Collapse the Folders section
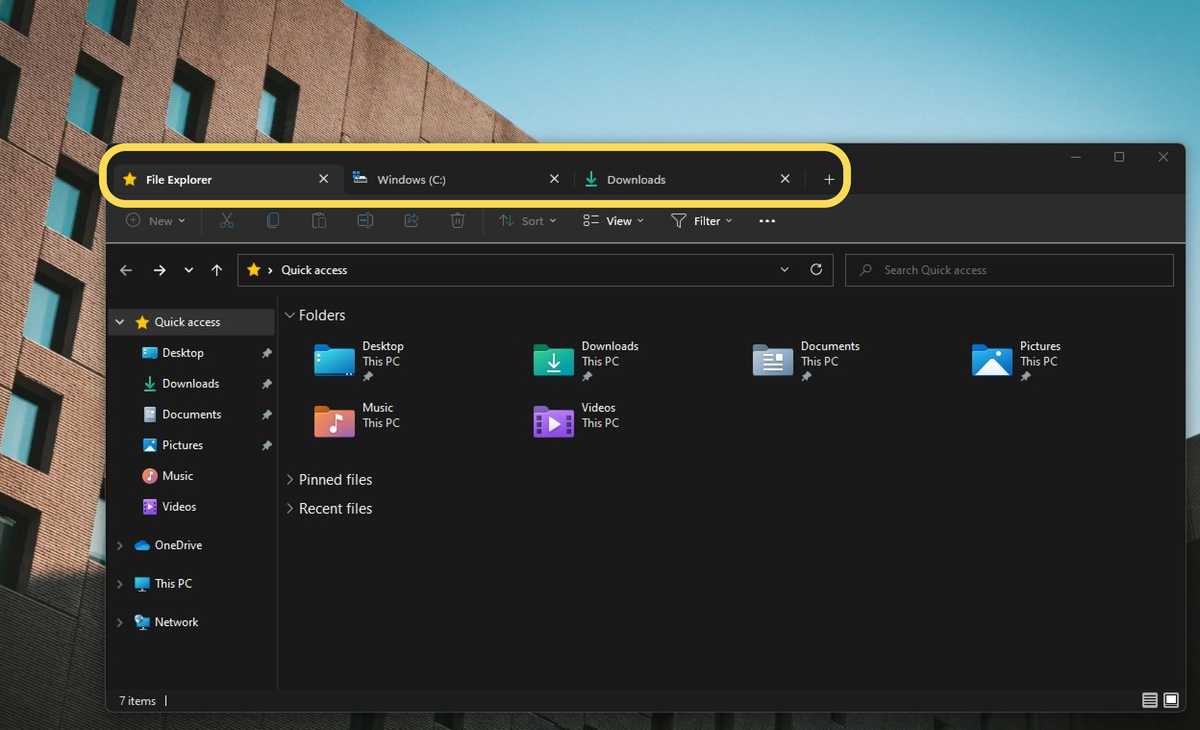 click(290, 315)
